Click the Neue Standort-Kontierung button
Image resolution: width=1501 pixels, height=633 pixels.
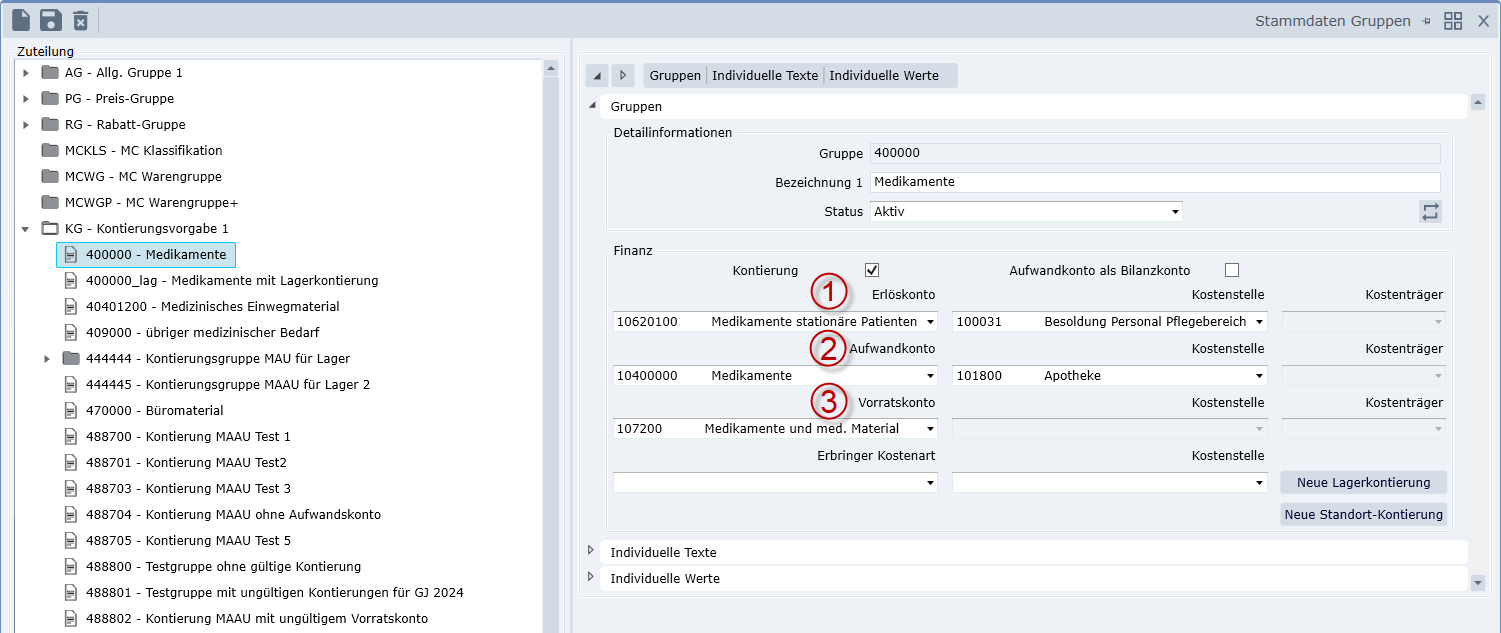pos(1363,515)
